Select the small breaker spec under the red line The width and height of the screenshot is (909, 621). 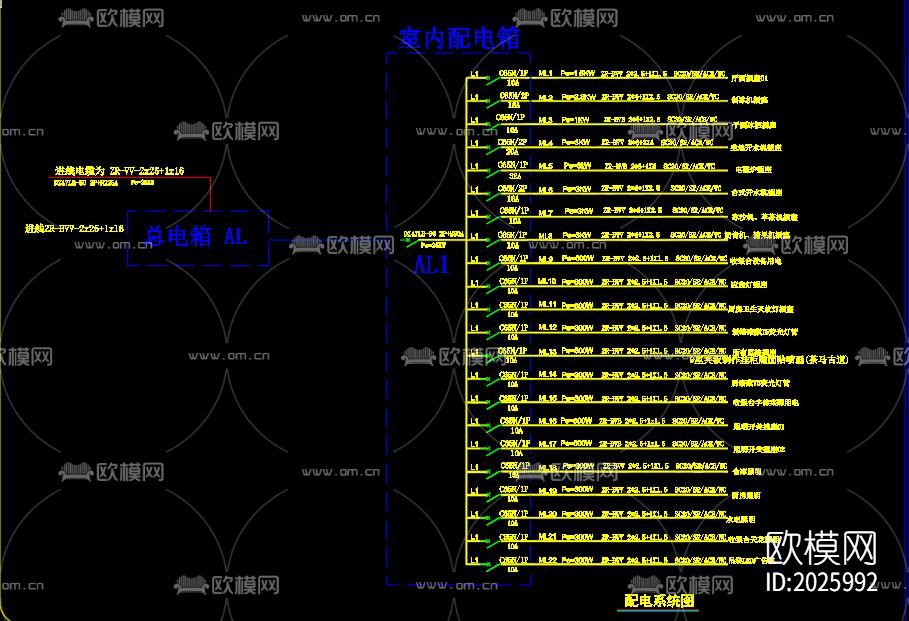tap(86, 183)
